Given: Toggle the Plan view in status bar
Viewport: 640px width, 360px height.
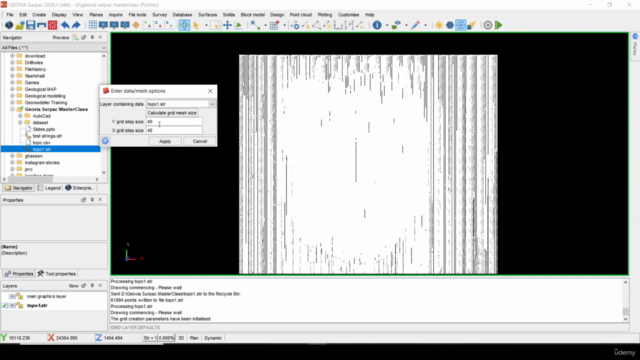Looking at the screenshot, I should pyautogui.click(x=194, y=338).
